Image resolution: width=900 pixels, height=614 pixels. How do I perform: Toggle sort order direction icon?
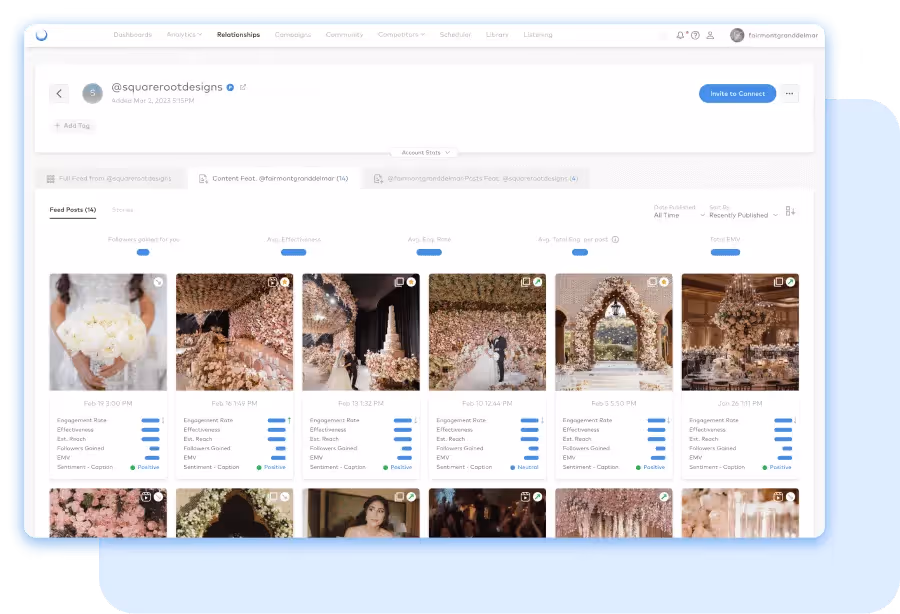click(x=790, y=211)
